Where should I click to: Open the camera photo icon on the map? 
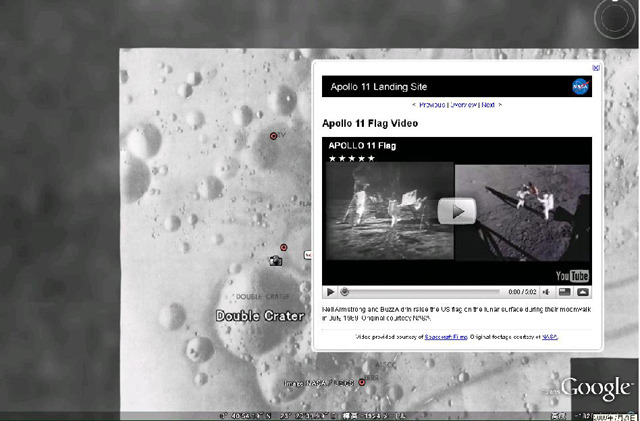click(276, 261)
